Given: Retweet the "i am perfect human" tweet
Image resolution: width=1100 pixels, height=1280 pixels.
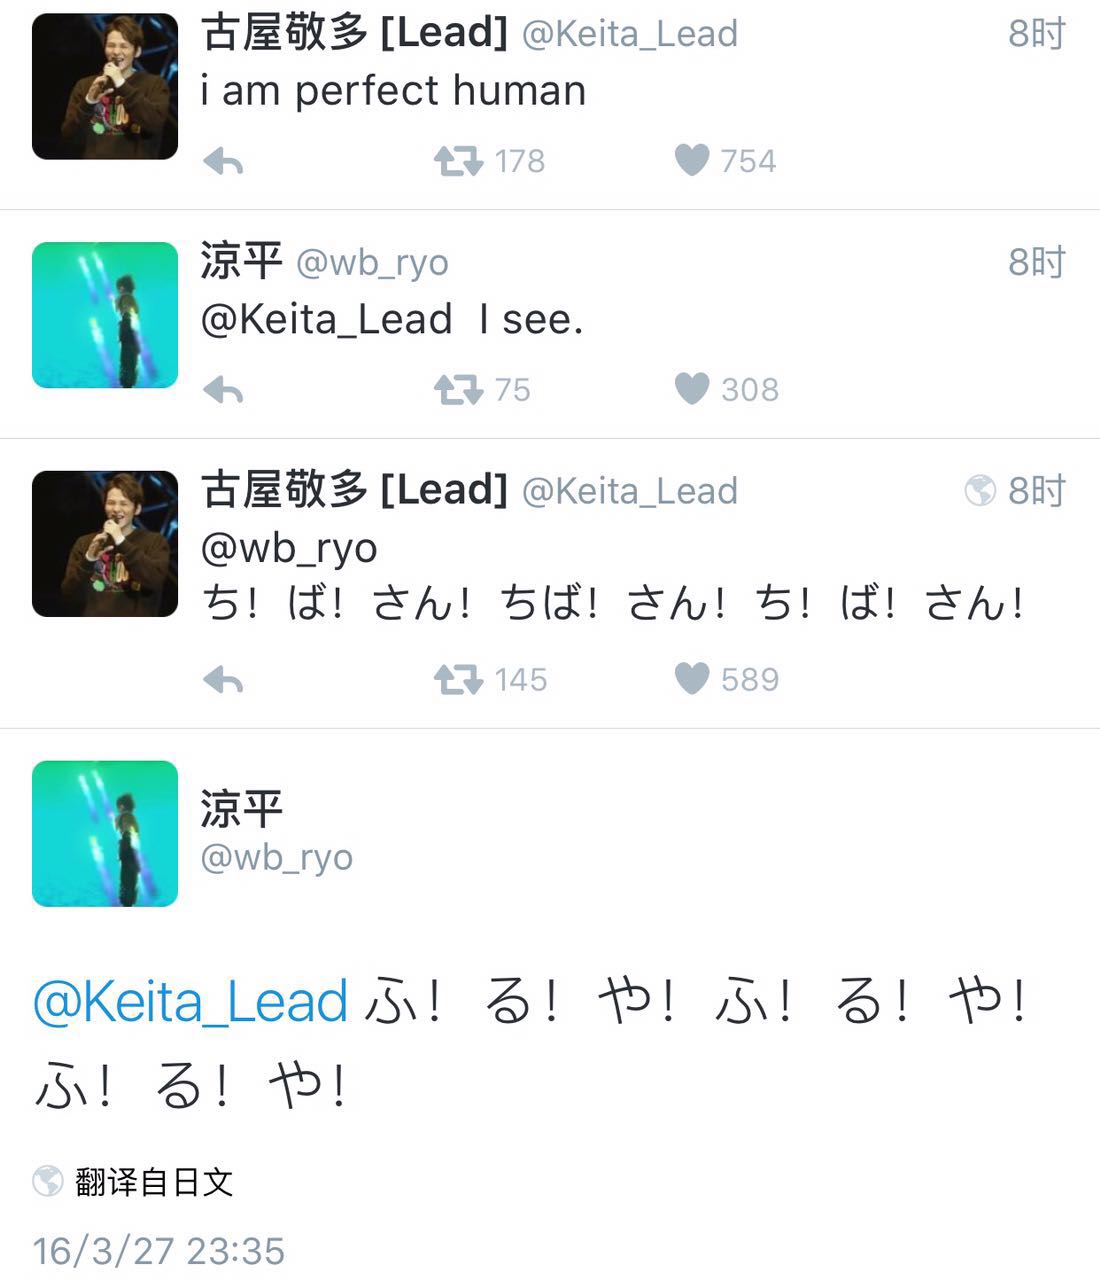Looking at the screenshot, I should 458,161.
